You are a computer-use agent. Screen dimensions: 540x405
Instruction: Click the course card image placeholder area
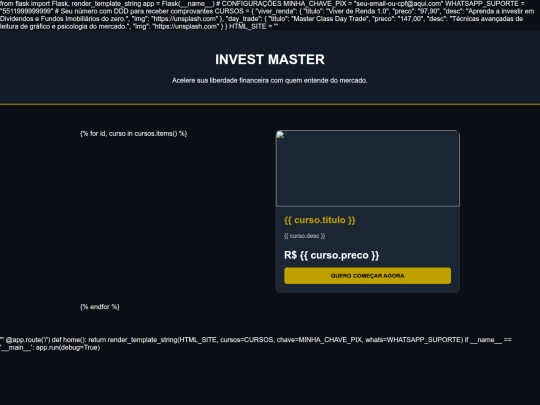[367, 168]
